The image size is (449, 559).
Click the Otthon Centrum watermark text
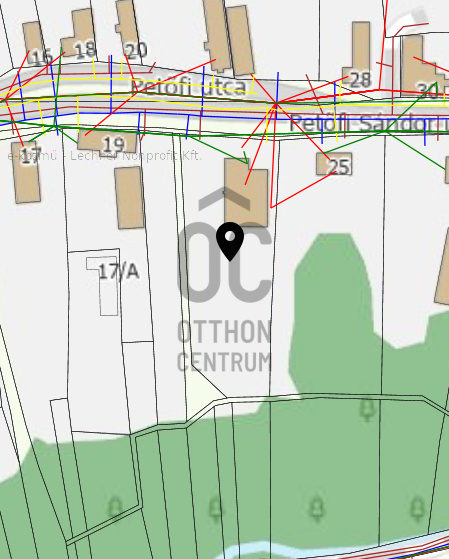224,346
